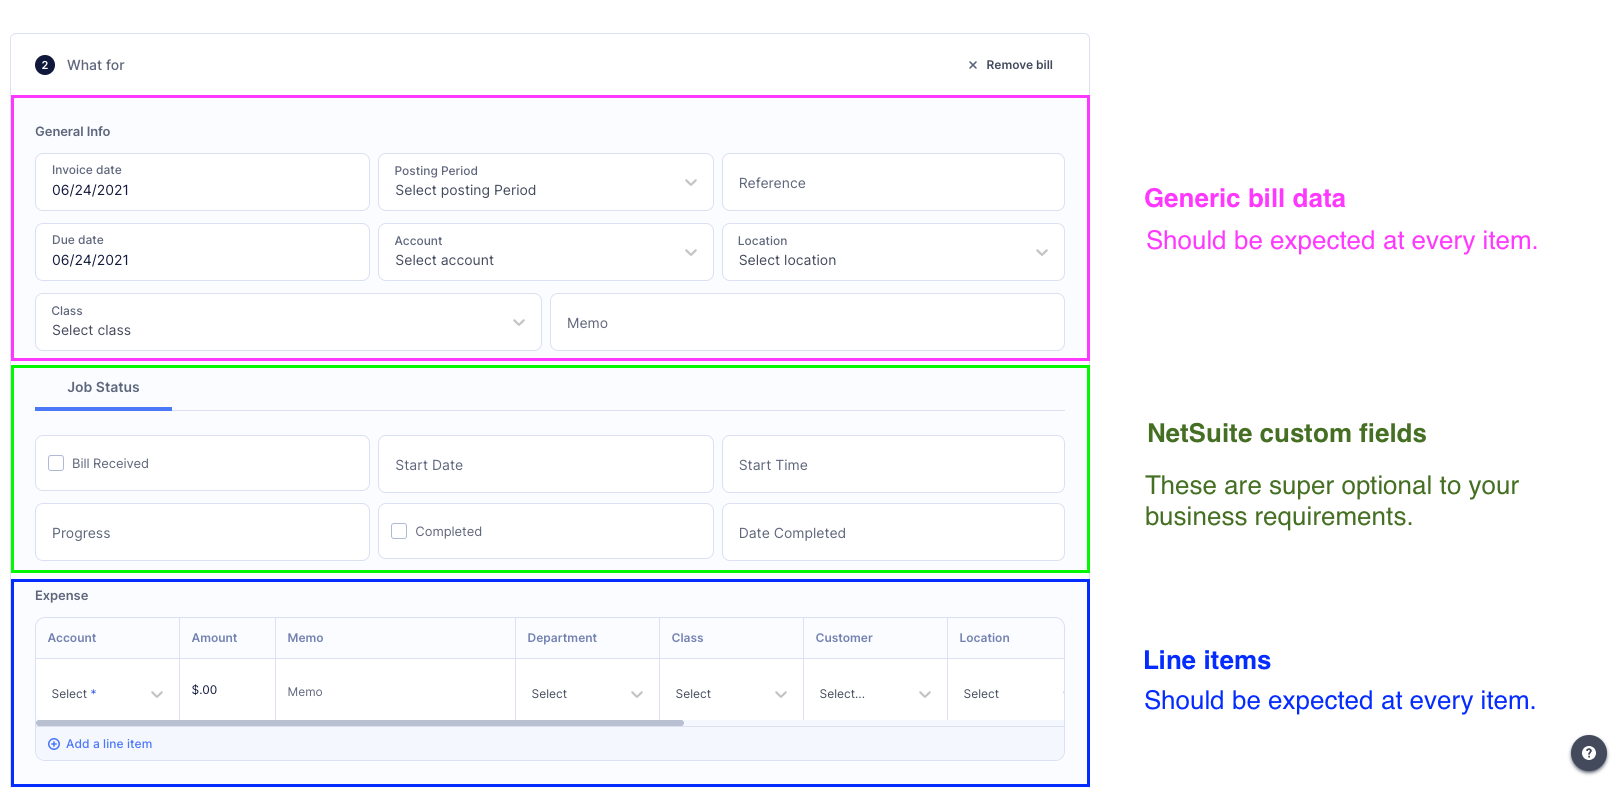Click the Invoice date field
The width and height of the screenshot is (1621, 788).
[202, 182]
